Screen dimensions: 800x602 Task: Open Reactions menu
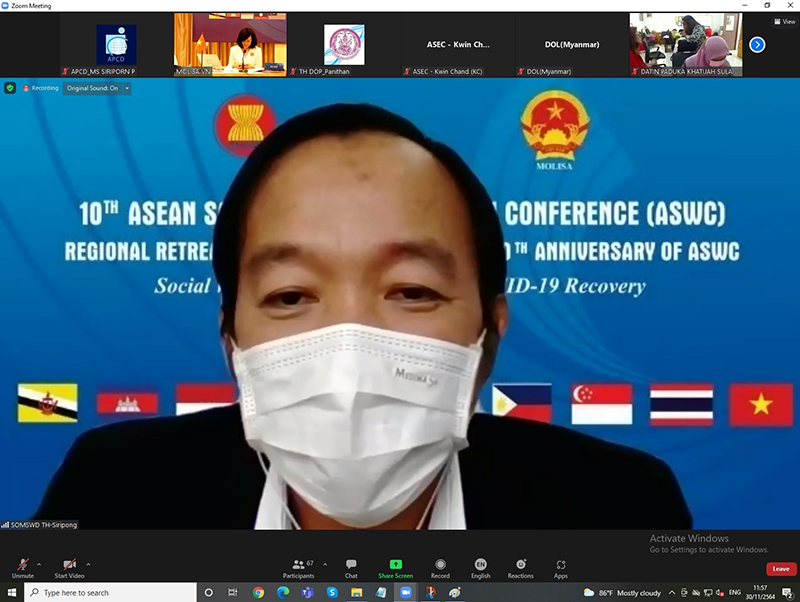(520, 568)
